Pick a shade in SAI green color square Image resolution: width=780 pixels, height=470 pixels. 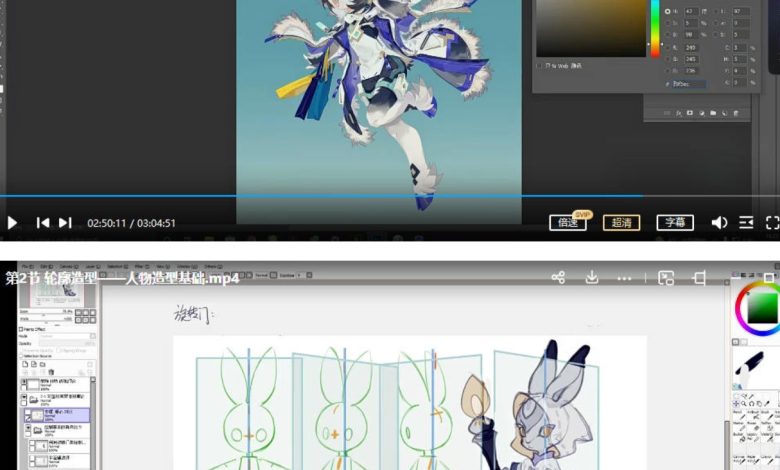(x=763, y=308)
